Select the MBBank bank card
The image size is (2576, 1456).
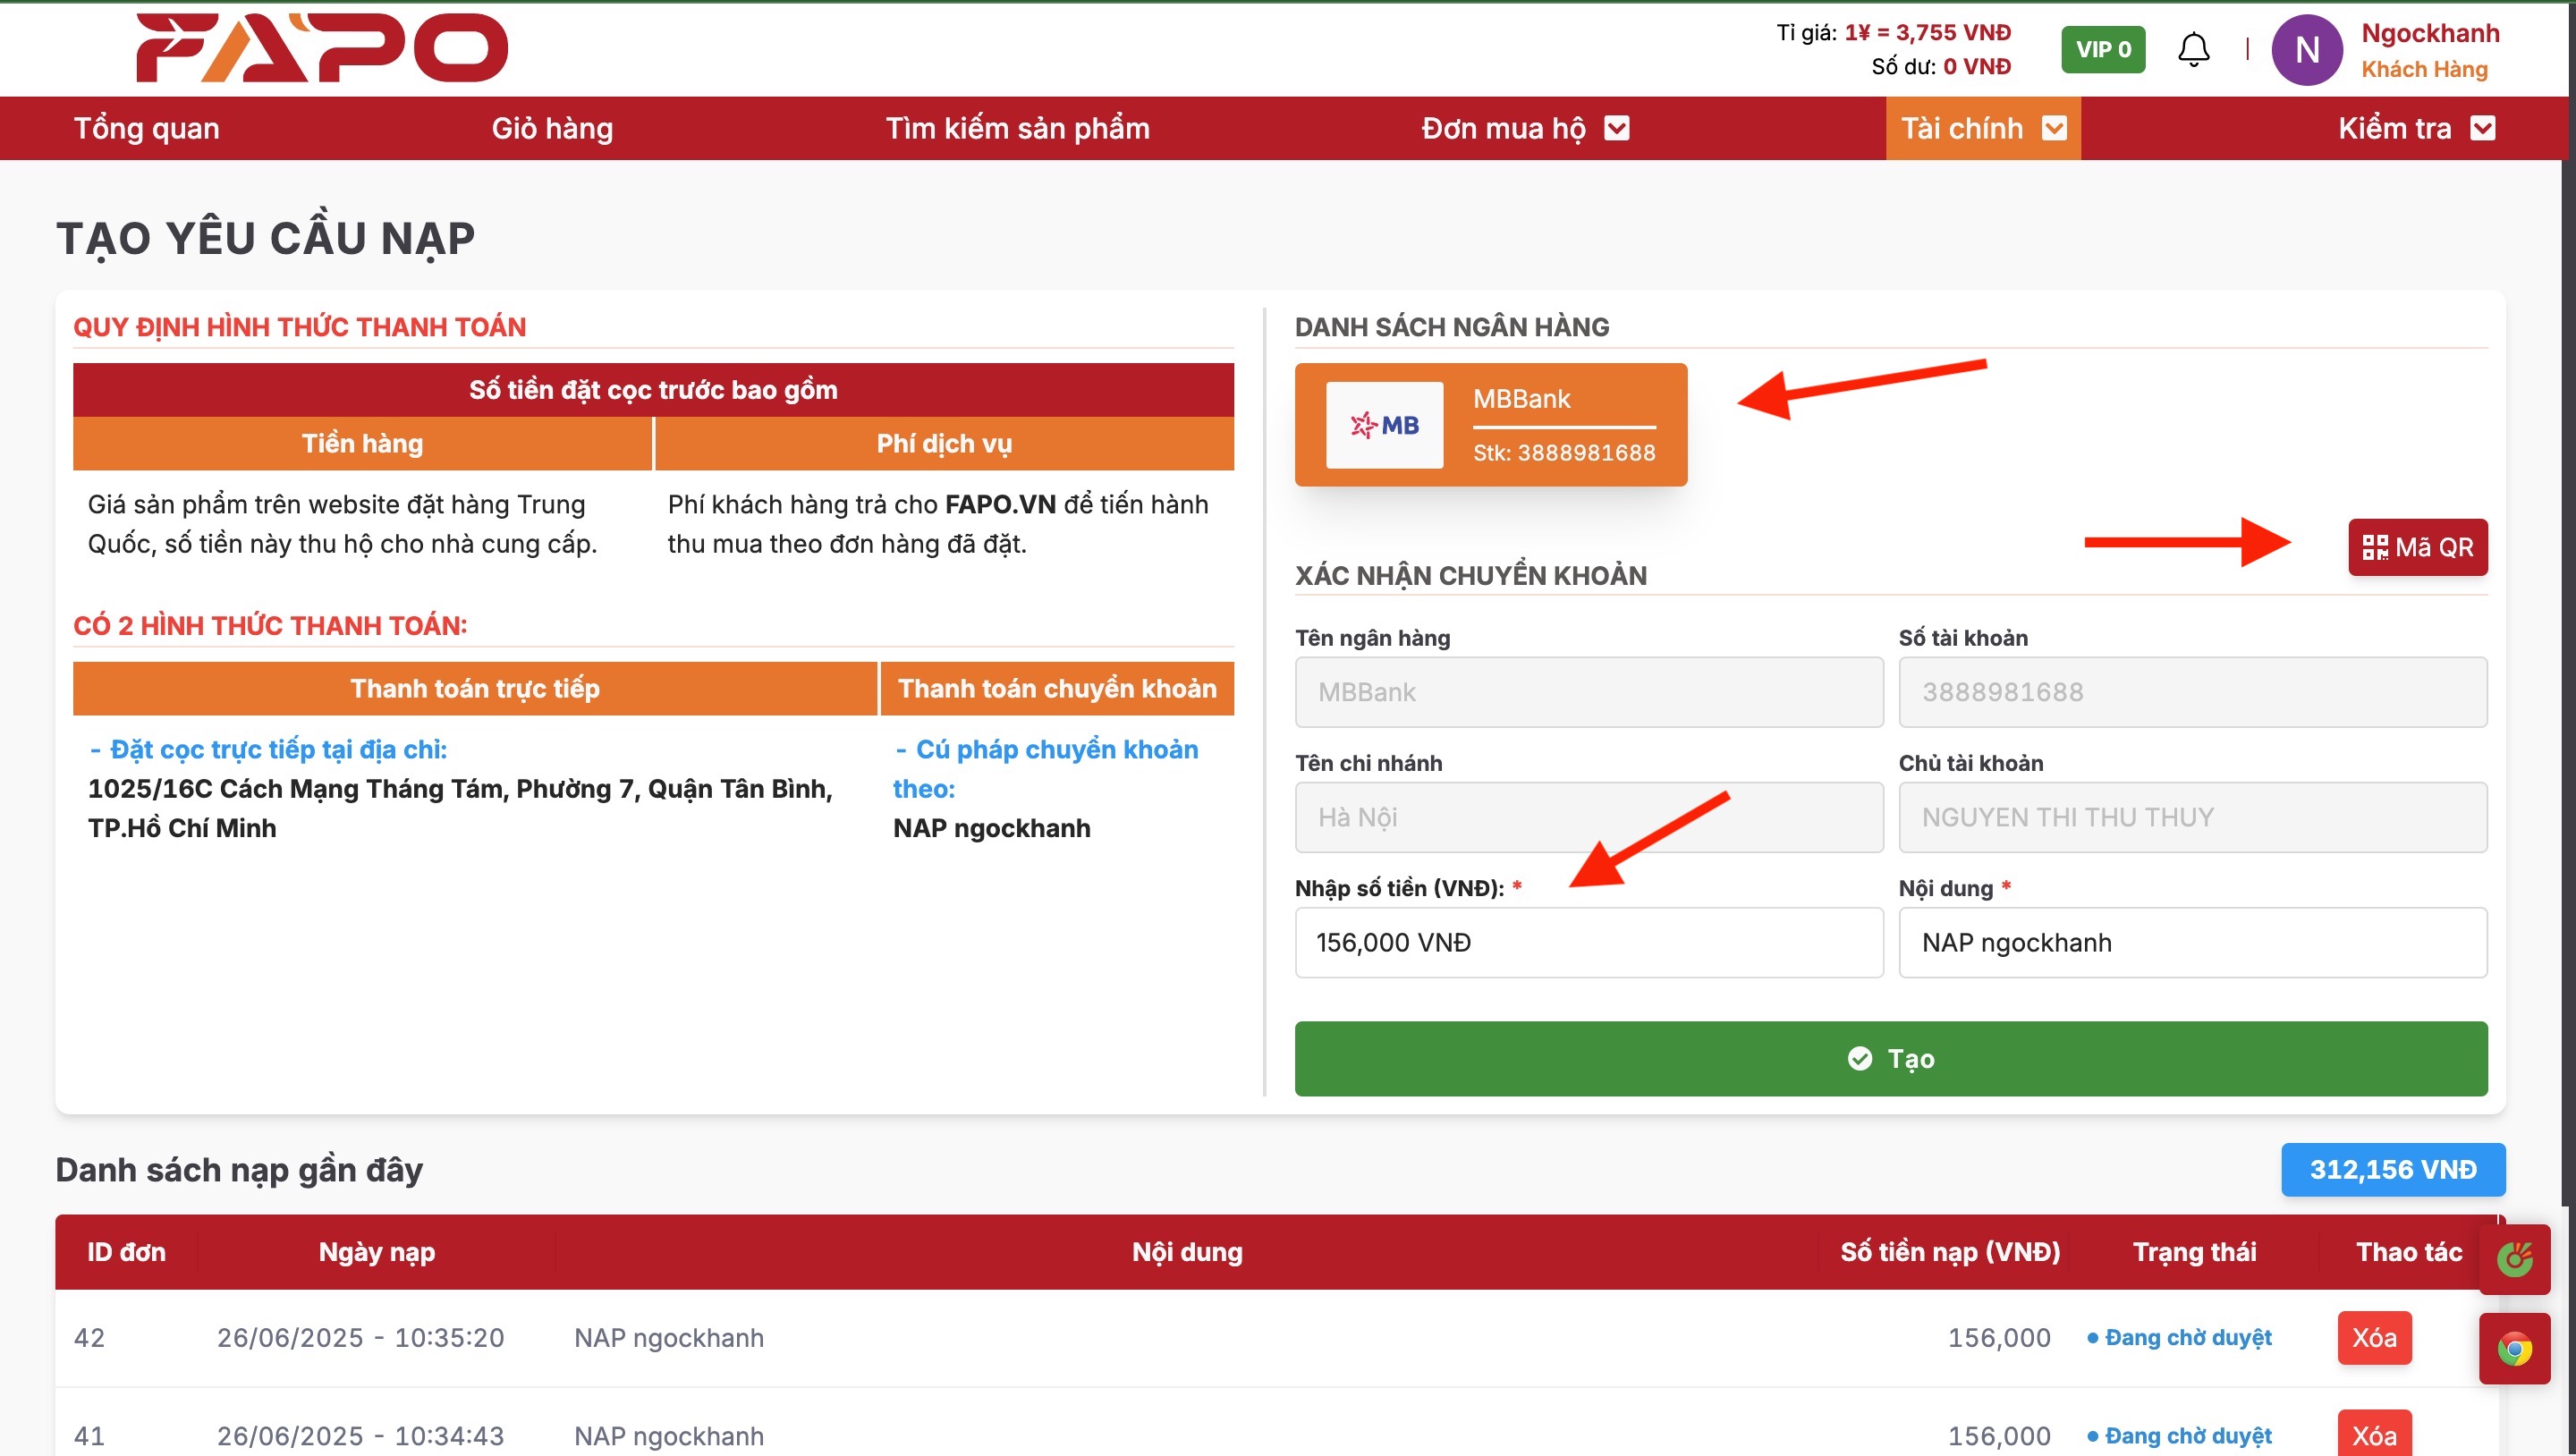click(1490, 424)
